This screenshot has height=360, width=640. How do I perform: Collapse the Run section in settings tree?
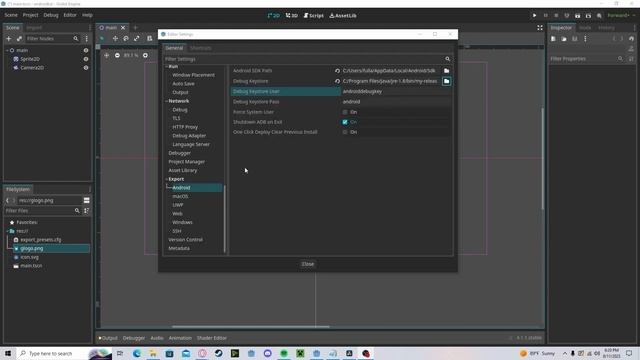[167, 67]
